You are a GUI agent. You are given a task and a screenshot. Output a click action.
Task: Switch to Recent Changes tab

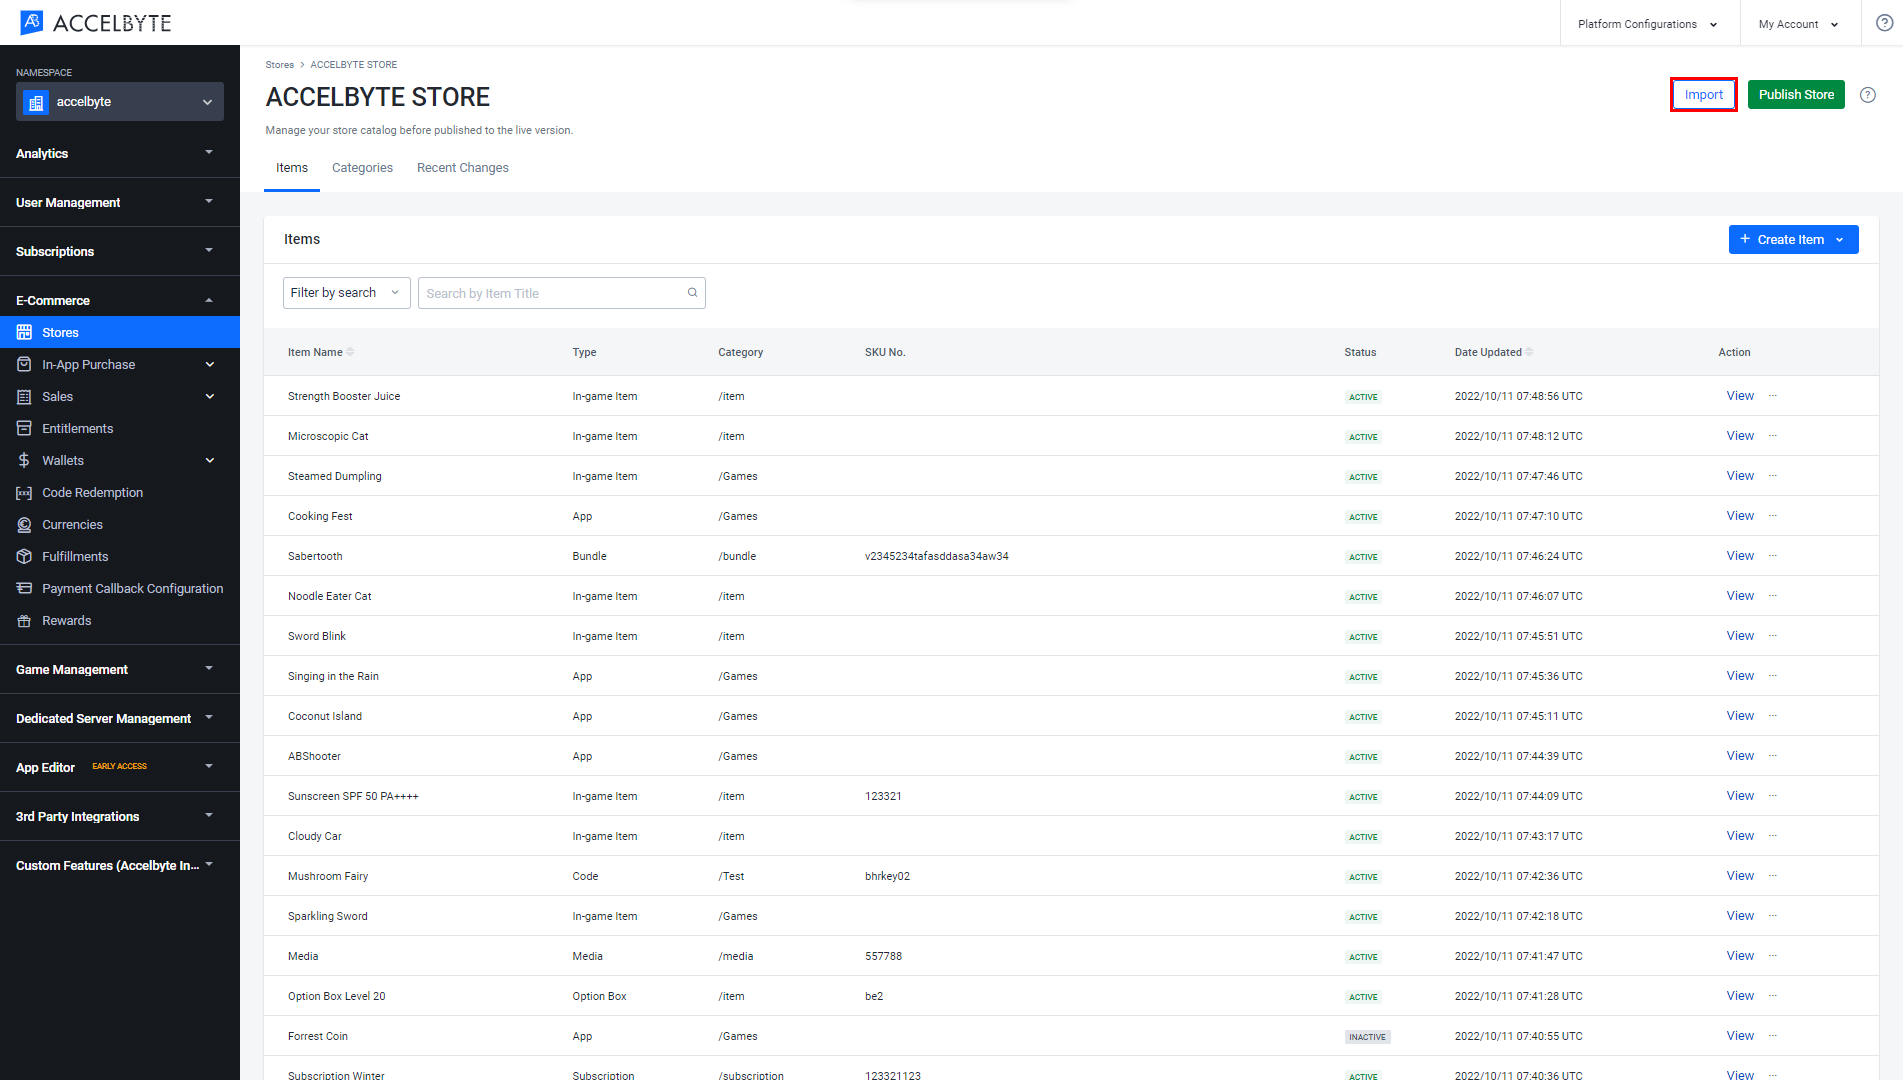462,168
